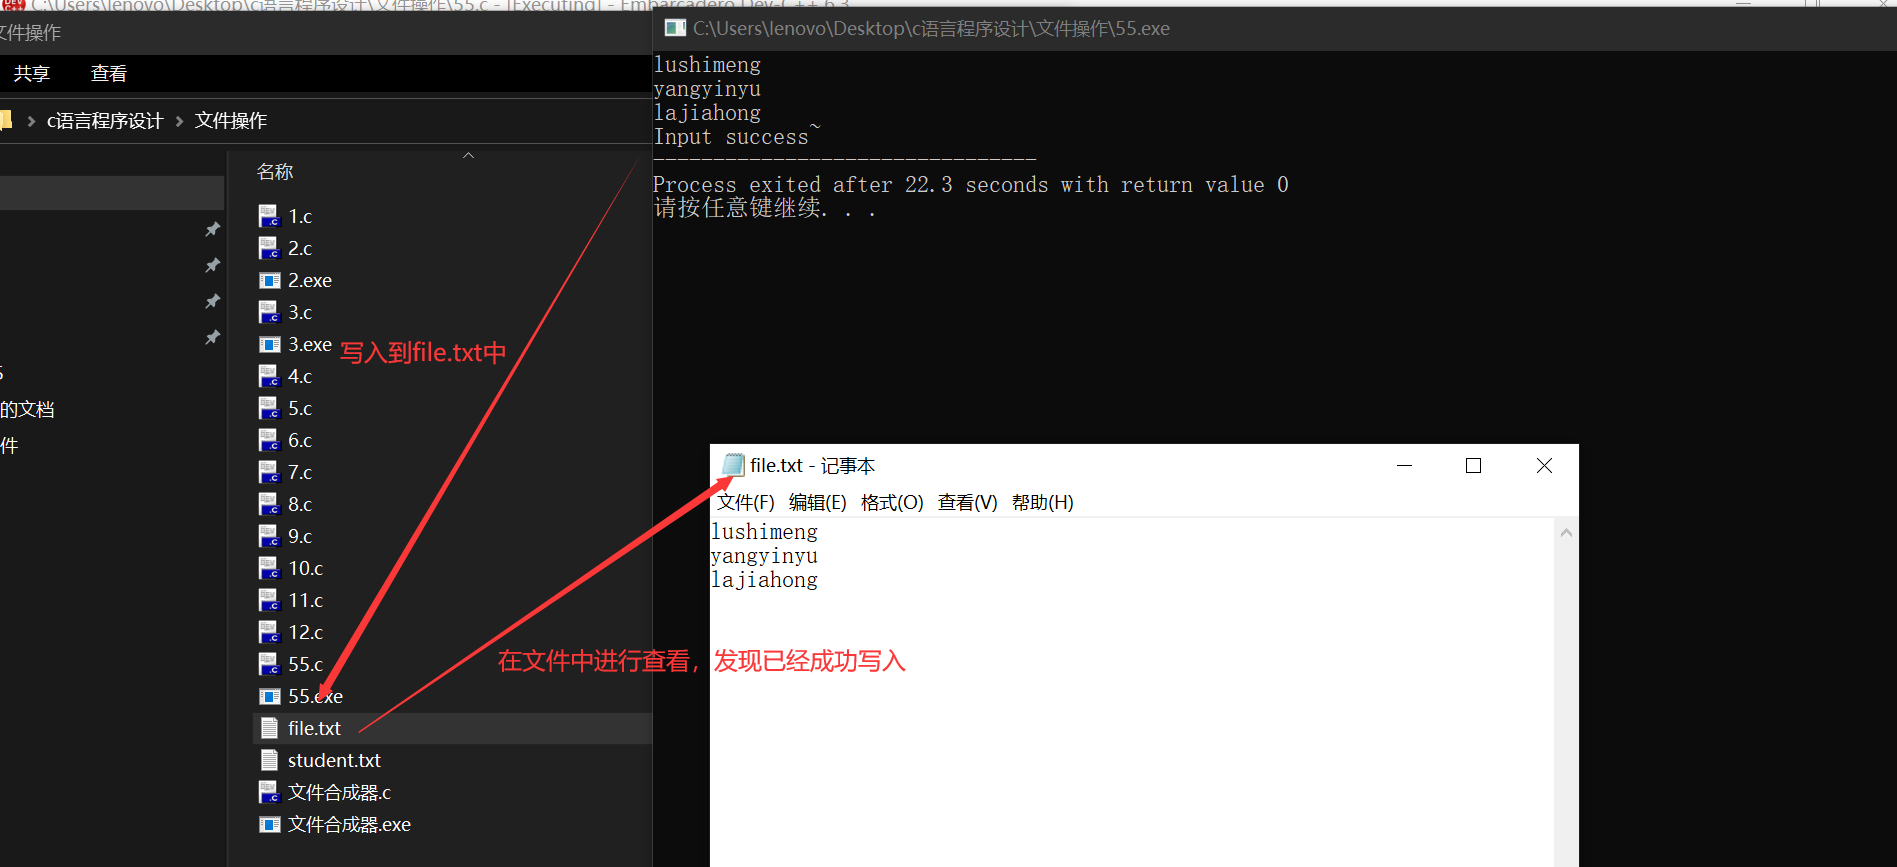The width and height of the screenshot is (1897, 867).
Task: Click the first pin icon in Explorer sidebar
Action: click(x=212, y=230)
